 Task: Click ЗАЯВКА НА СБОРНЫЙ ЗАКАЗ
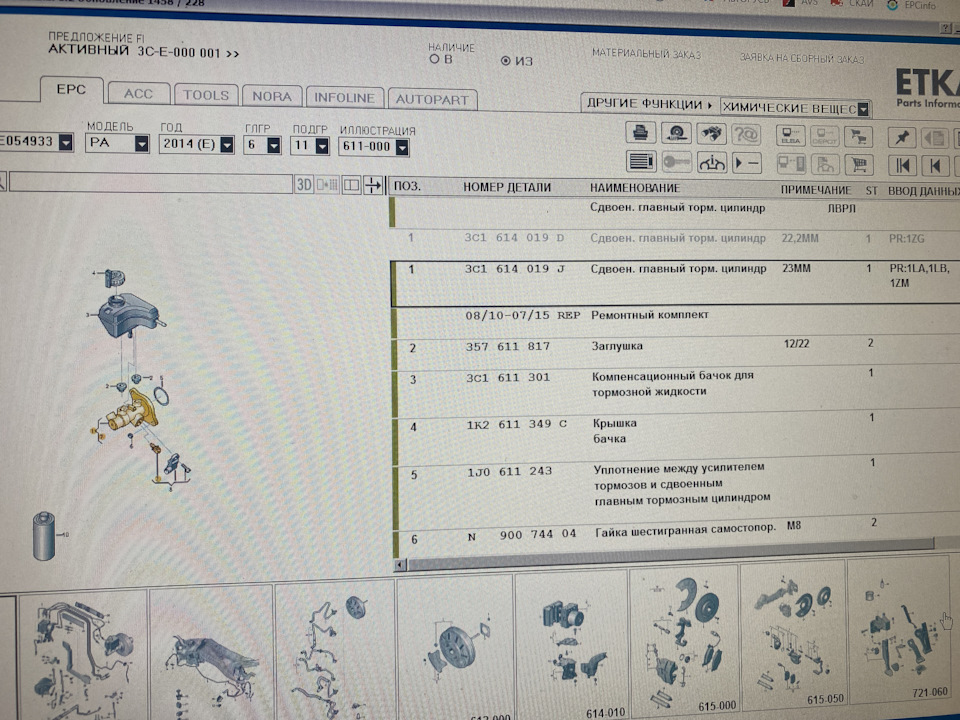(x=802, y=59)
